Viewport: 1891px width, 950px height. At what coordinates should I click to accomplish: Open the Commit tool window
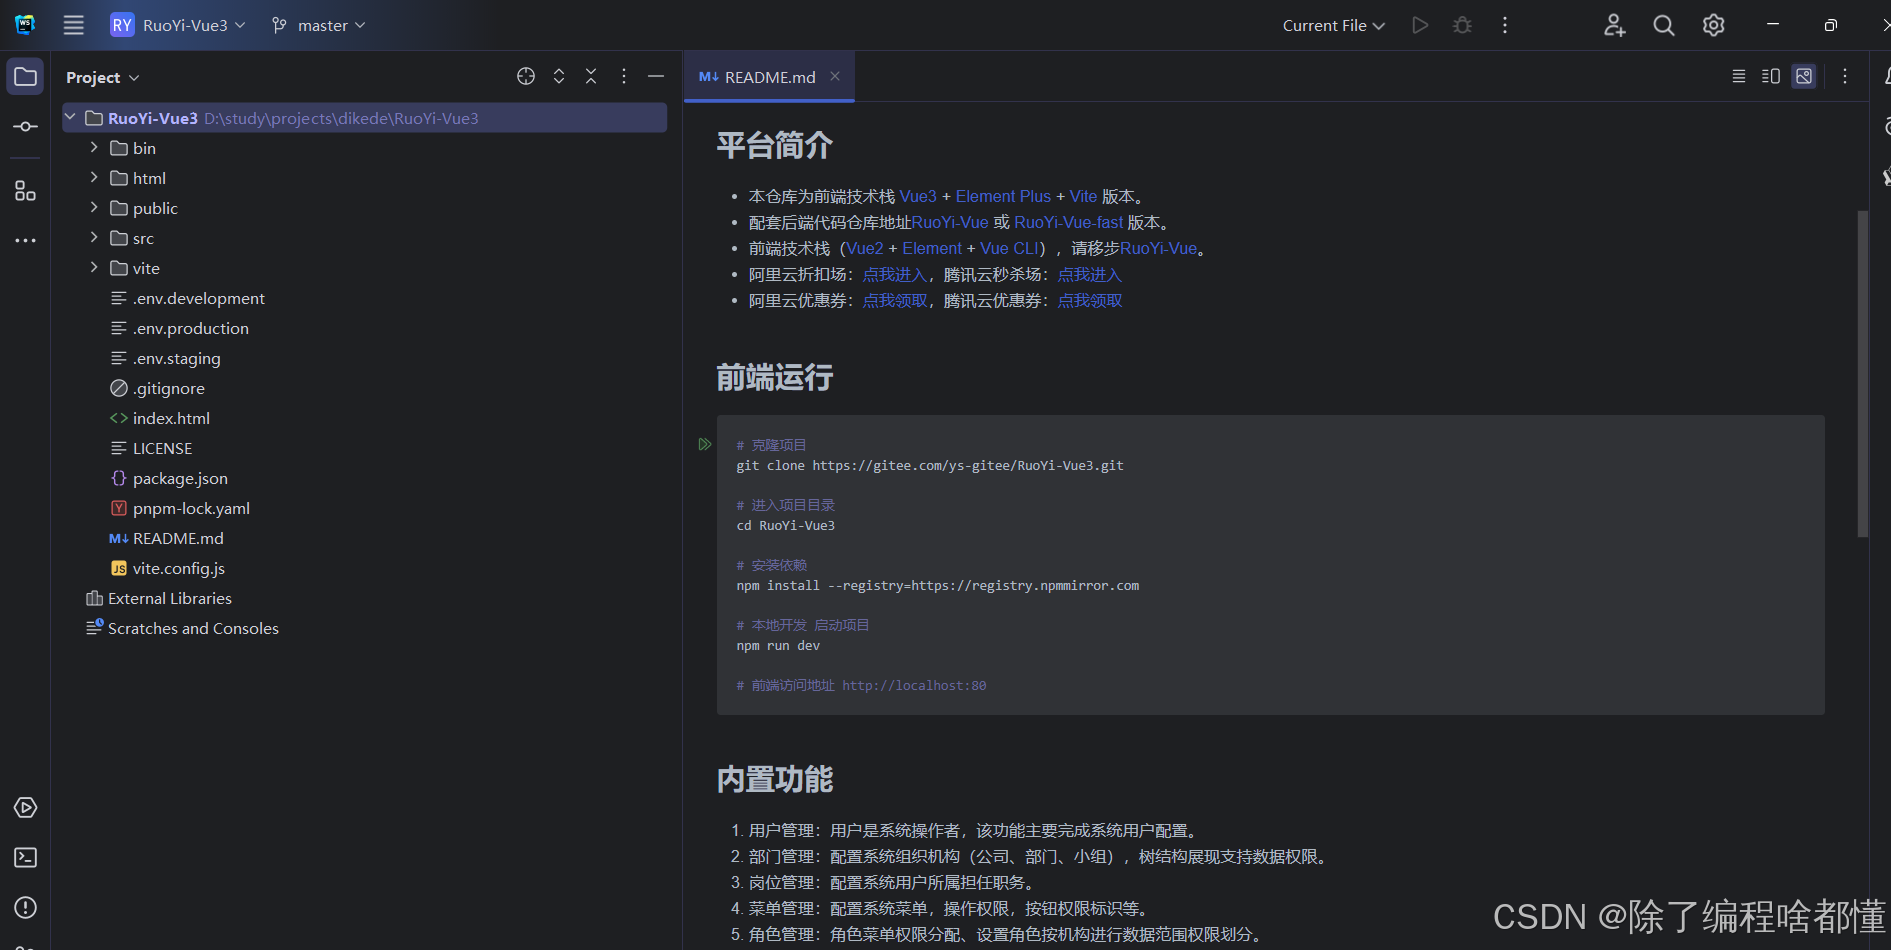tap(25, 127)
